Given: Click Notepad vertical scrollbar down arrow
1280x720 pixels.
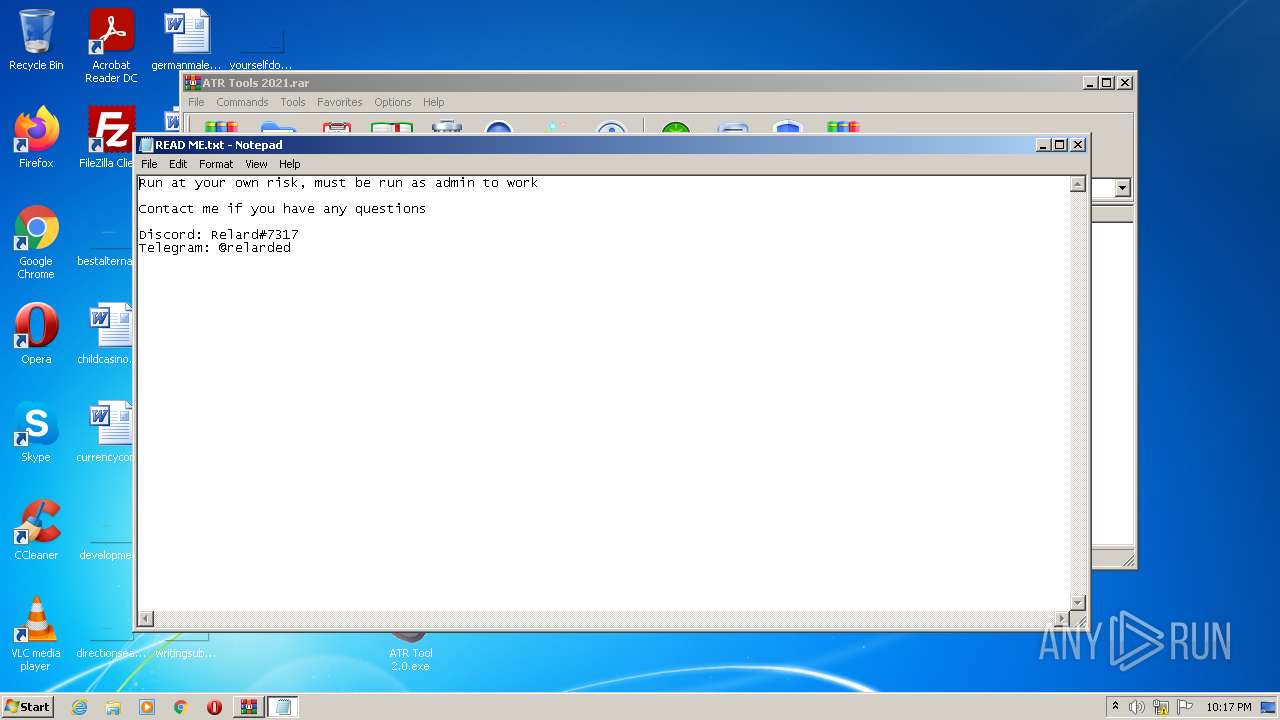Looking at the screenshot, I should pos(1077,602).
